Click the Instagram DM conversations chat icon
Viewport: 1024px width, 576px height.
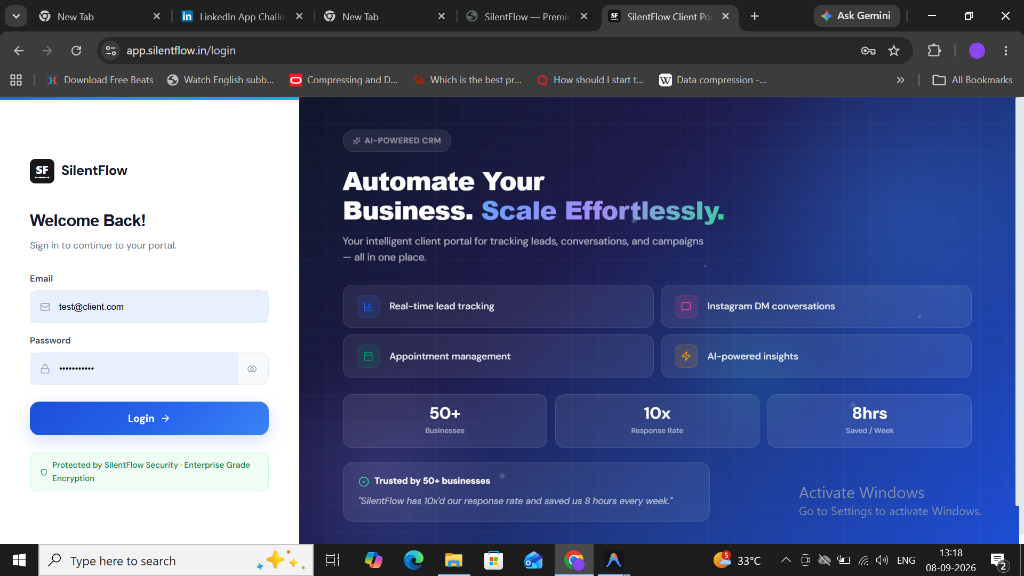[x=686, y=306]
